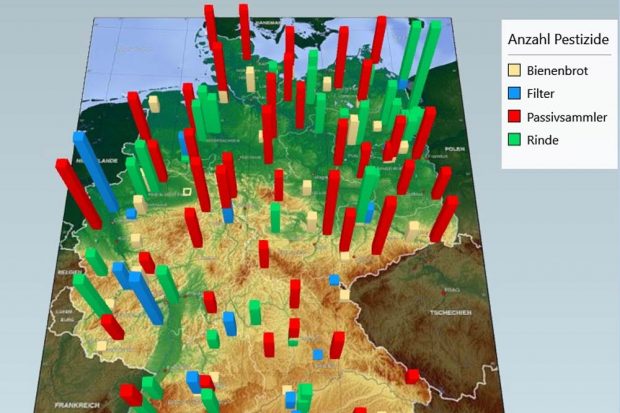This screenshot has width=620, height=413.
Task: Select the small red bar on Czech border
Action: pos(412,376)
